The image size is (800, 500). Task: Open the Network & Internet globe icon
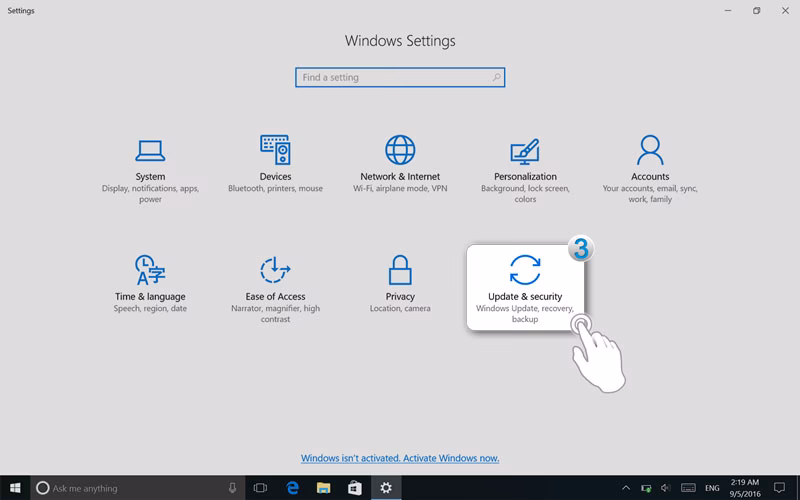coord(400,150)
